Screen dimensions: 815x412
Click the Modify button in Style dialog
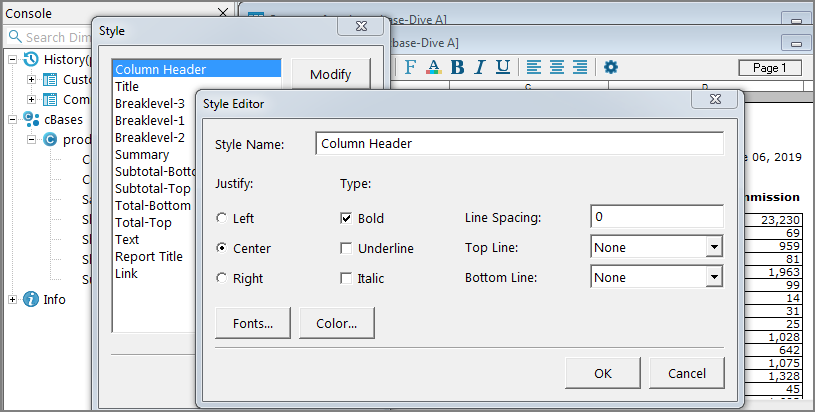tap(331, 74)
